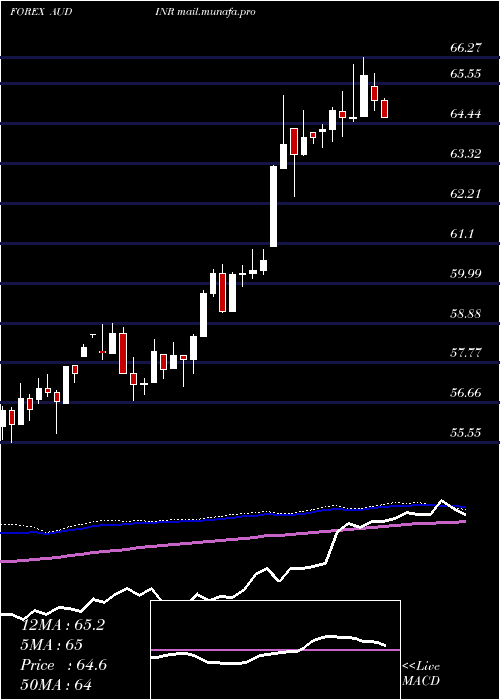Click the 62.21 price level label
This screenshot has width=500, height=700.
click(x=466, y=194)
